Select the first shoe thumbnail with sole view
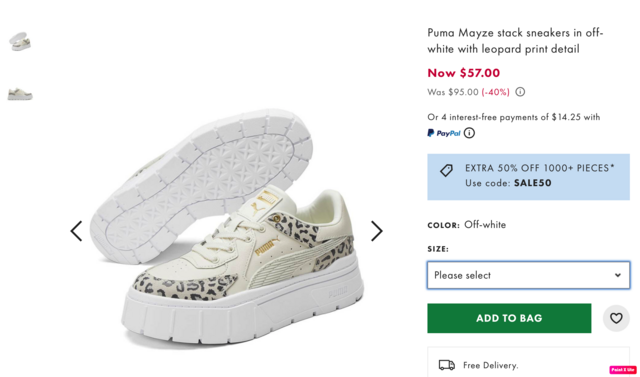 [20, 42]
